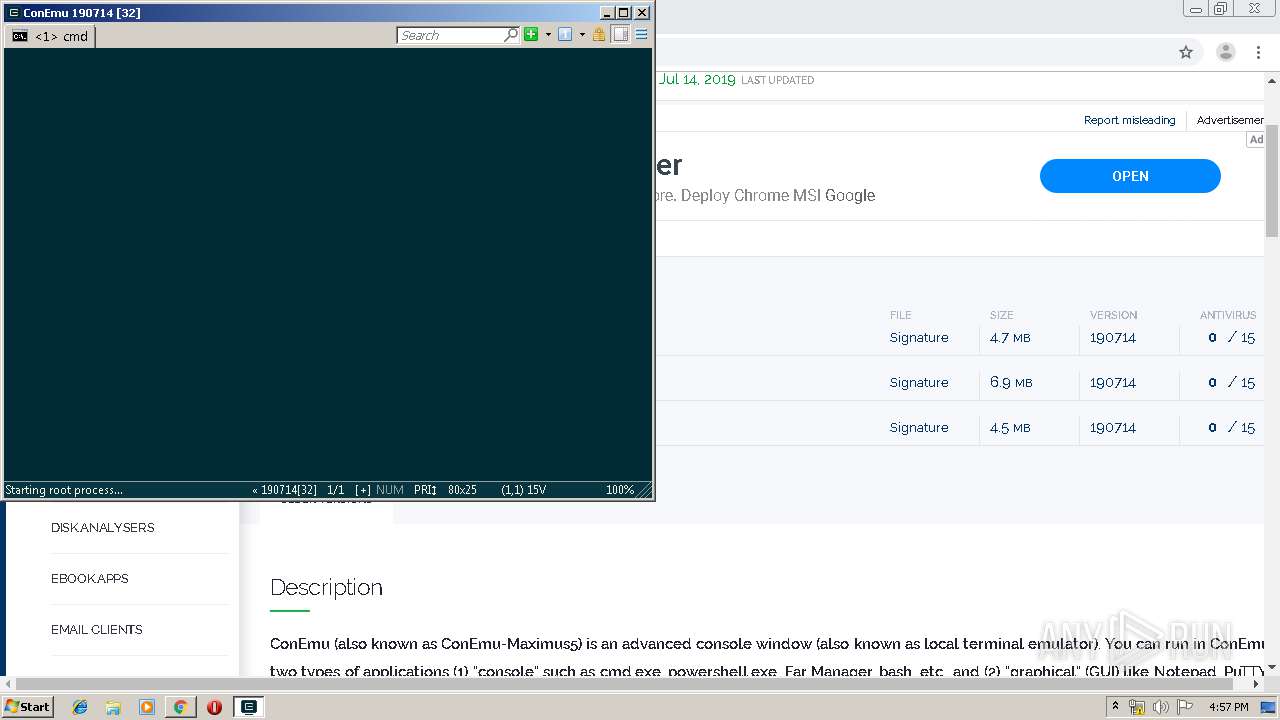Click the blue OPEN ad button
Image resolution: width=1280 pixels, height=720 pixels.
point(1130,176)
